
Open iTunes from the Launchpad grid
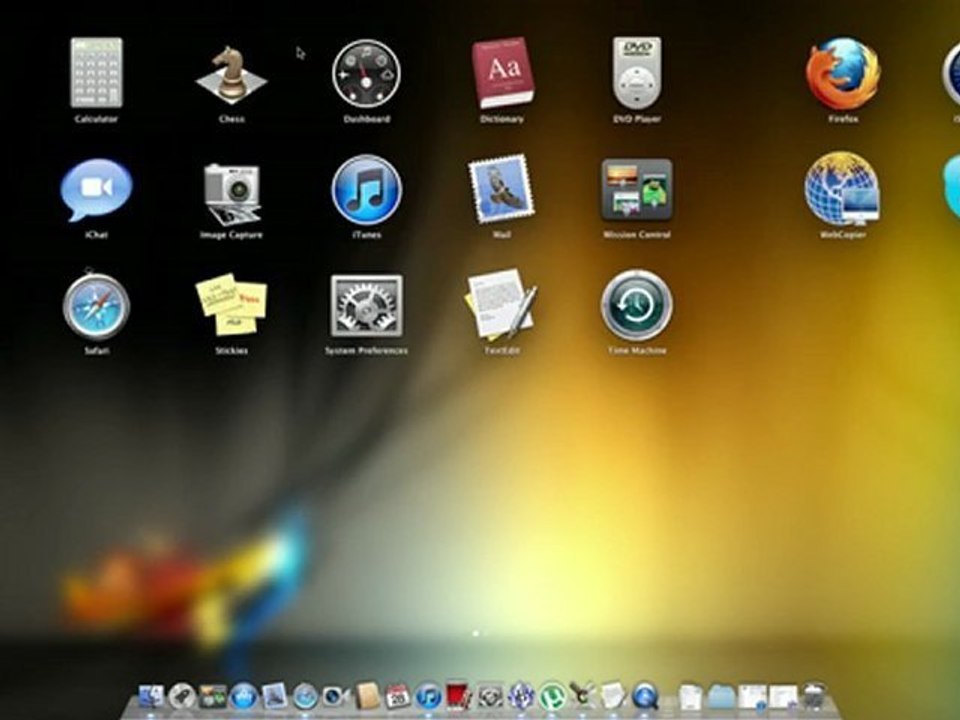point(366,190)
